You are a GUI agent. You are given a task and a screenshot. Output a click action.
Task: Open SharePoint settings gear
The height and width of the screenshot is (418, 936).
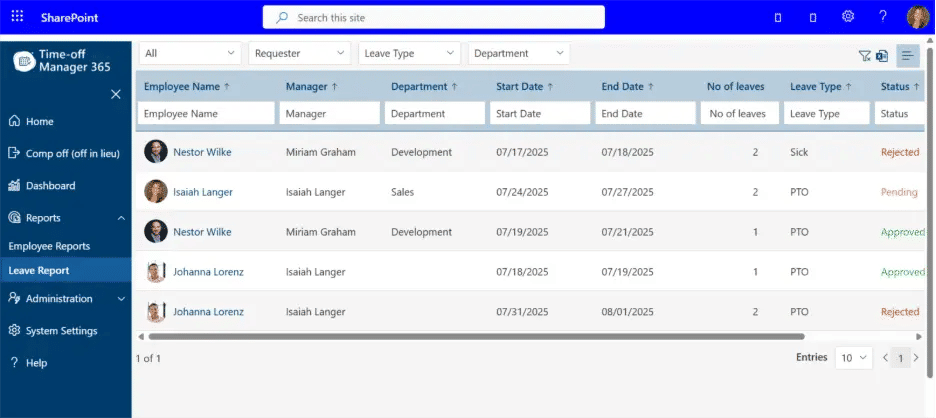(x=848, y=17)
